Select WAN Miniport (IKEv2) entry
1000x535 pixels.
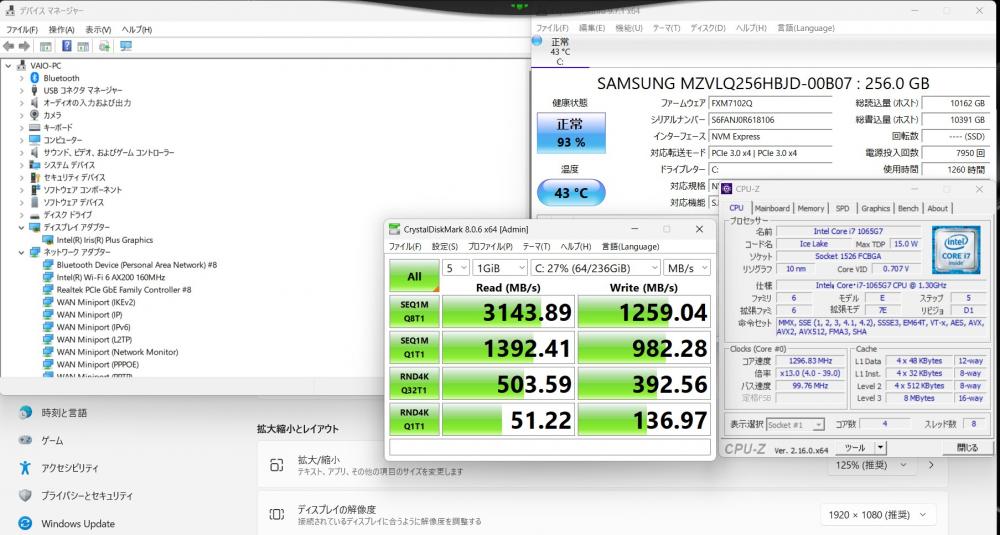tap(96, 302)
